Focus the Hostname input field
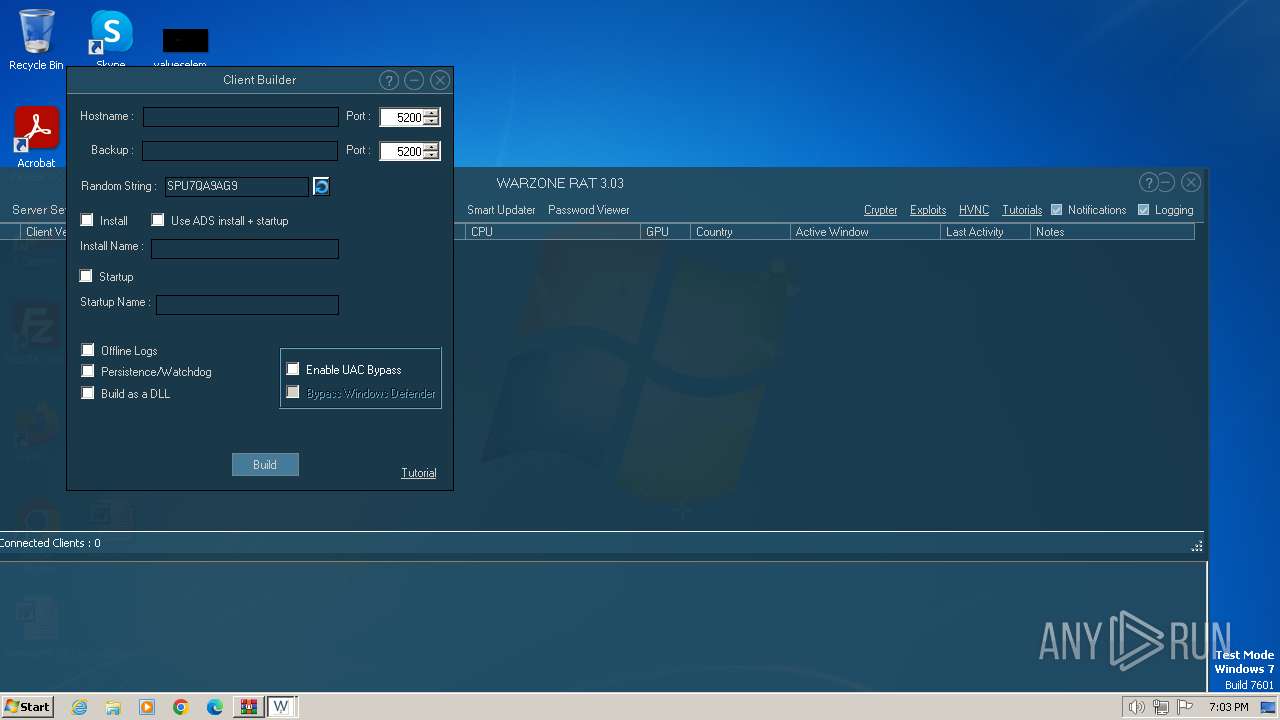This screenshot has height=720, width=1280. 240,117
